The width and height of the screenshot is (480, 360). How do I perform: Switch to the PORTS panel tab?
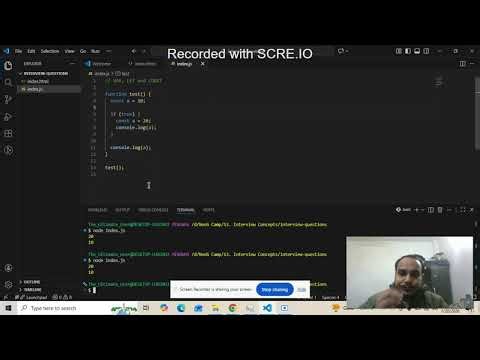click(209, 210)
